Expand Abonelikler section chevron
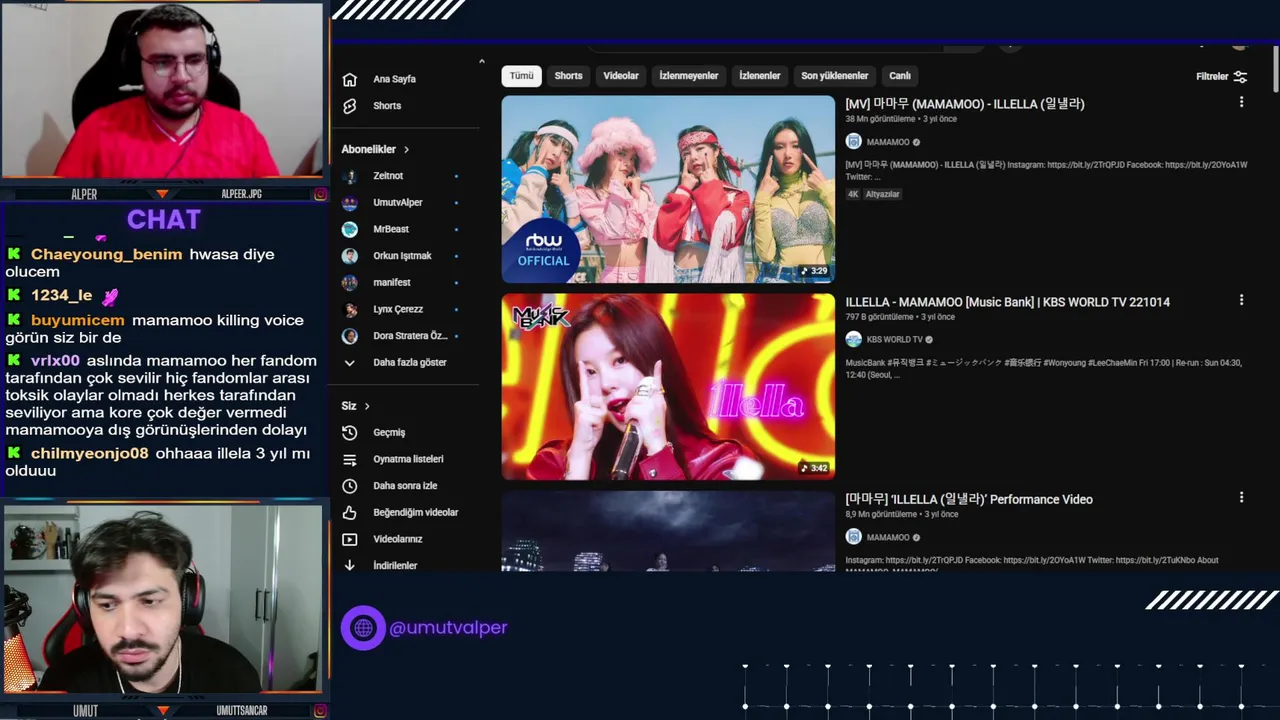The image size is (1280, 720). point(406,150)
